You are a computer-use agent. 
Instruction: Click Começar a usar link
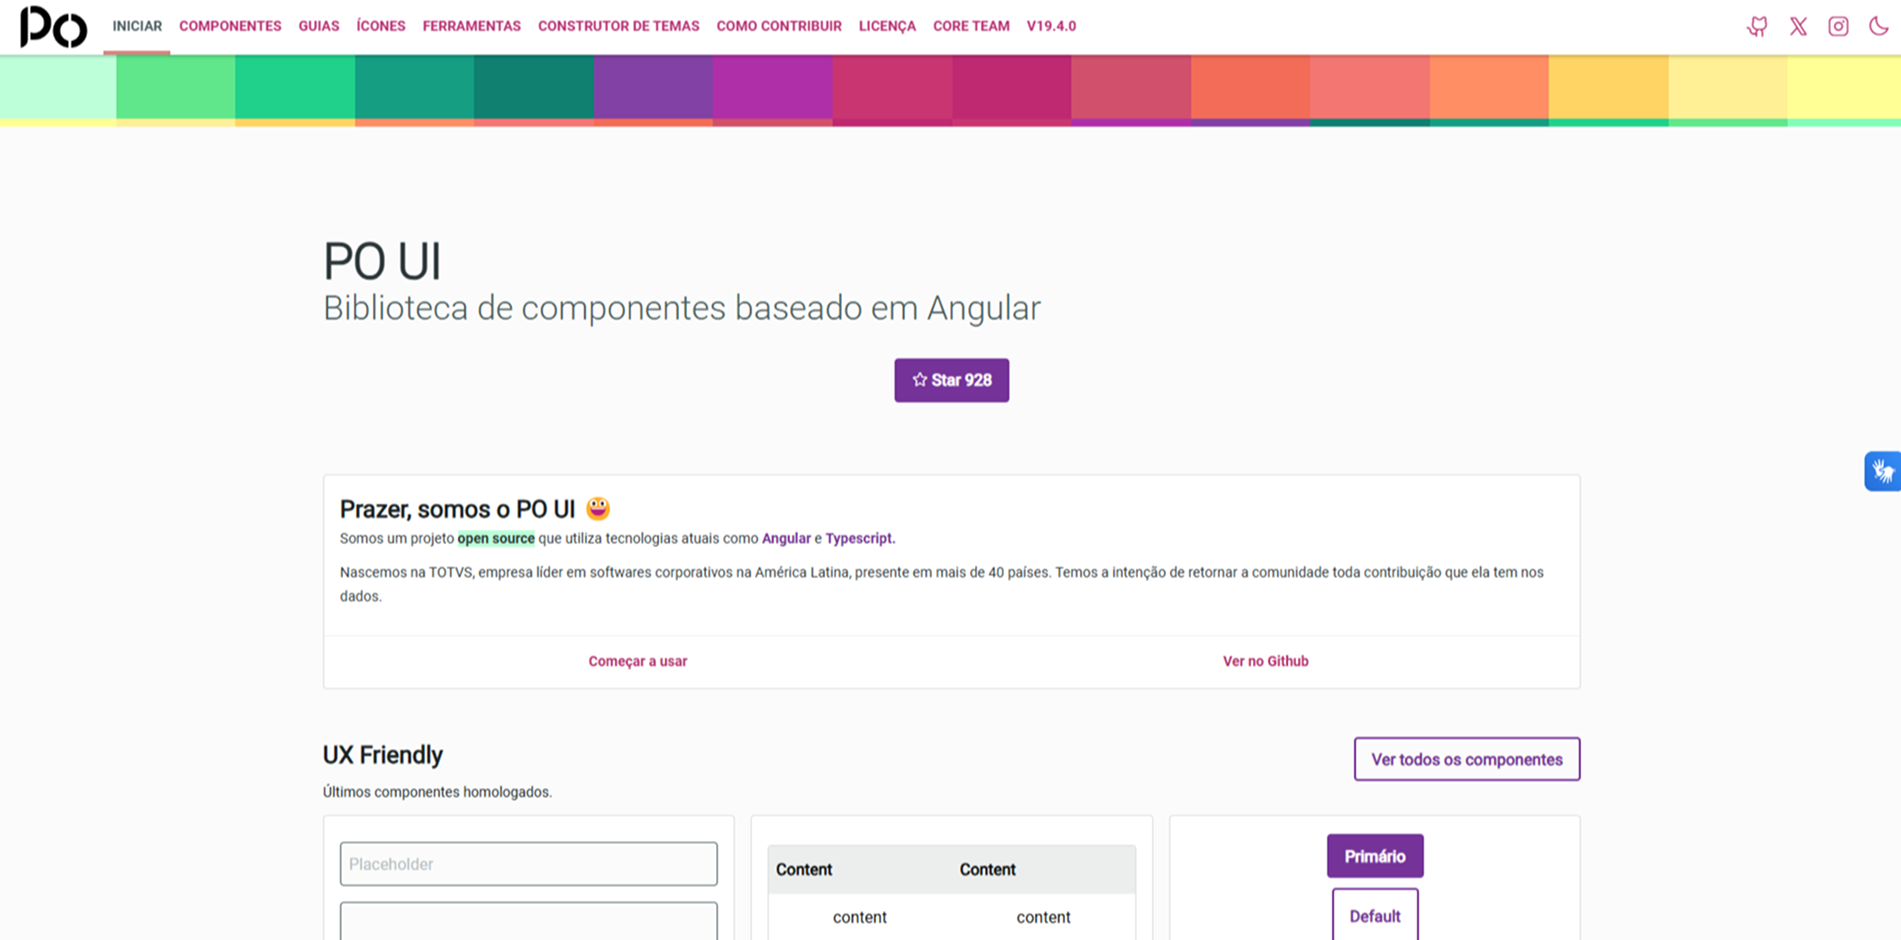[x=638, y=661]
